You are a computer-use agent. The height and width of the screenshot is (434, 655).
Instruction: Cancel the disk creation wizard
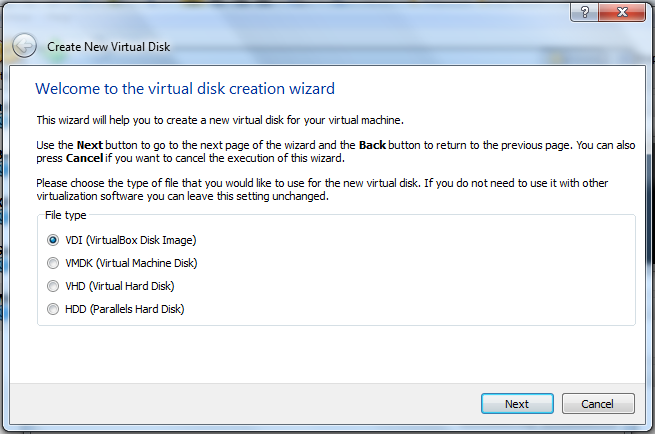(598, 404)
